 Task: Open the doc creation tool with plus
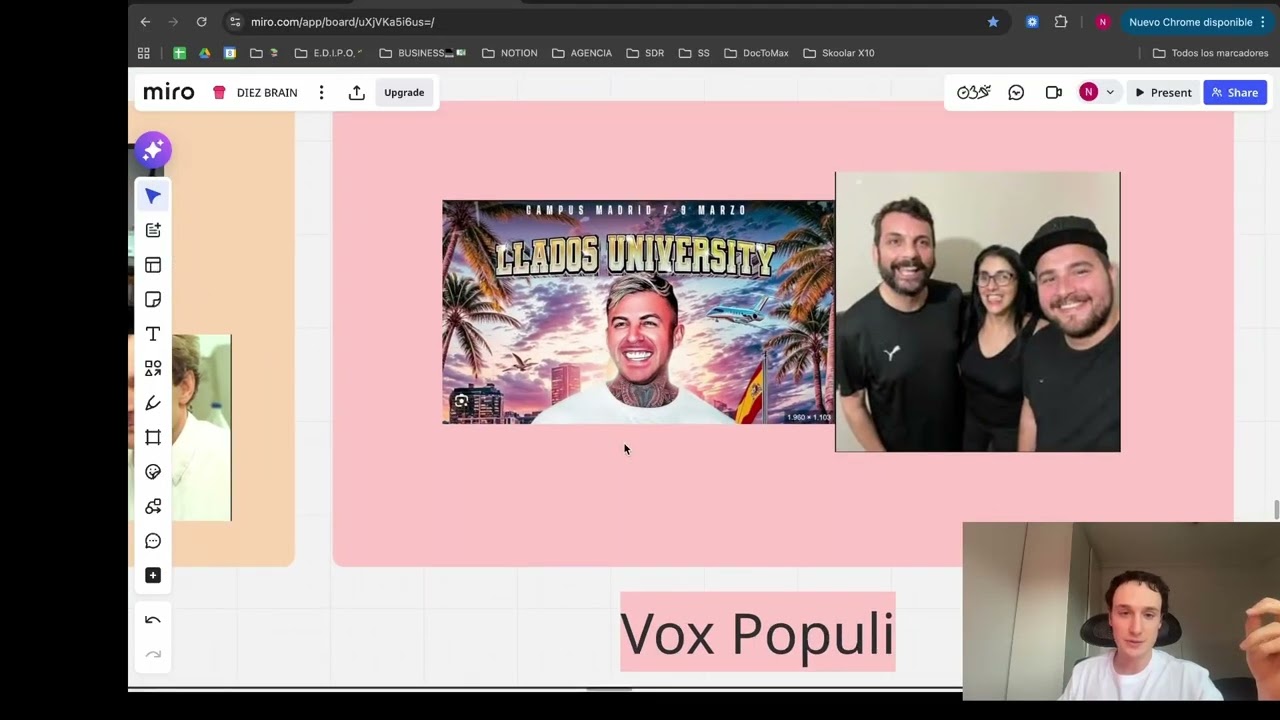click(x=153, y=230)
